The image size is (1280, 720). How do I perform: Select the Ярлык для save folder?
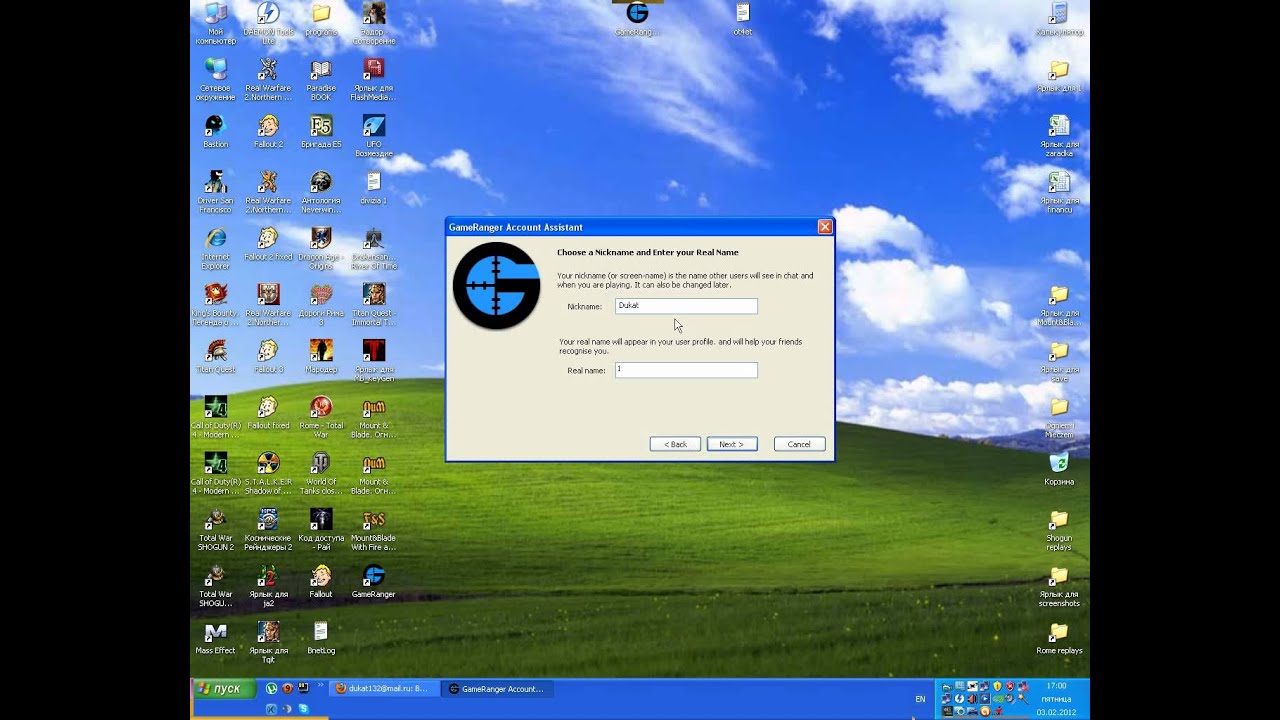[x=1059, y=361]
